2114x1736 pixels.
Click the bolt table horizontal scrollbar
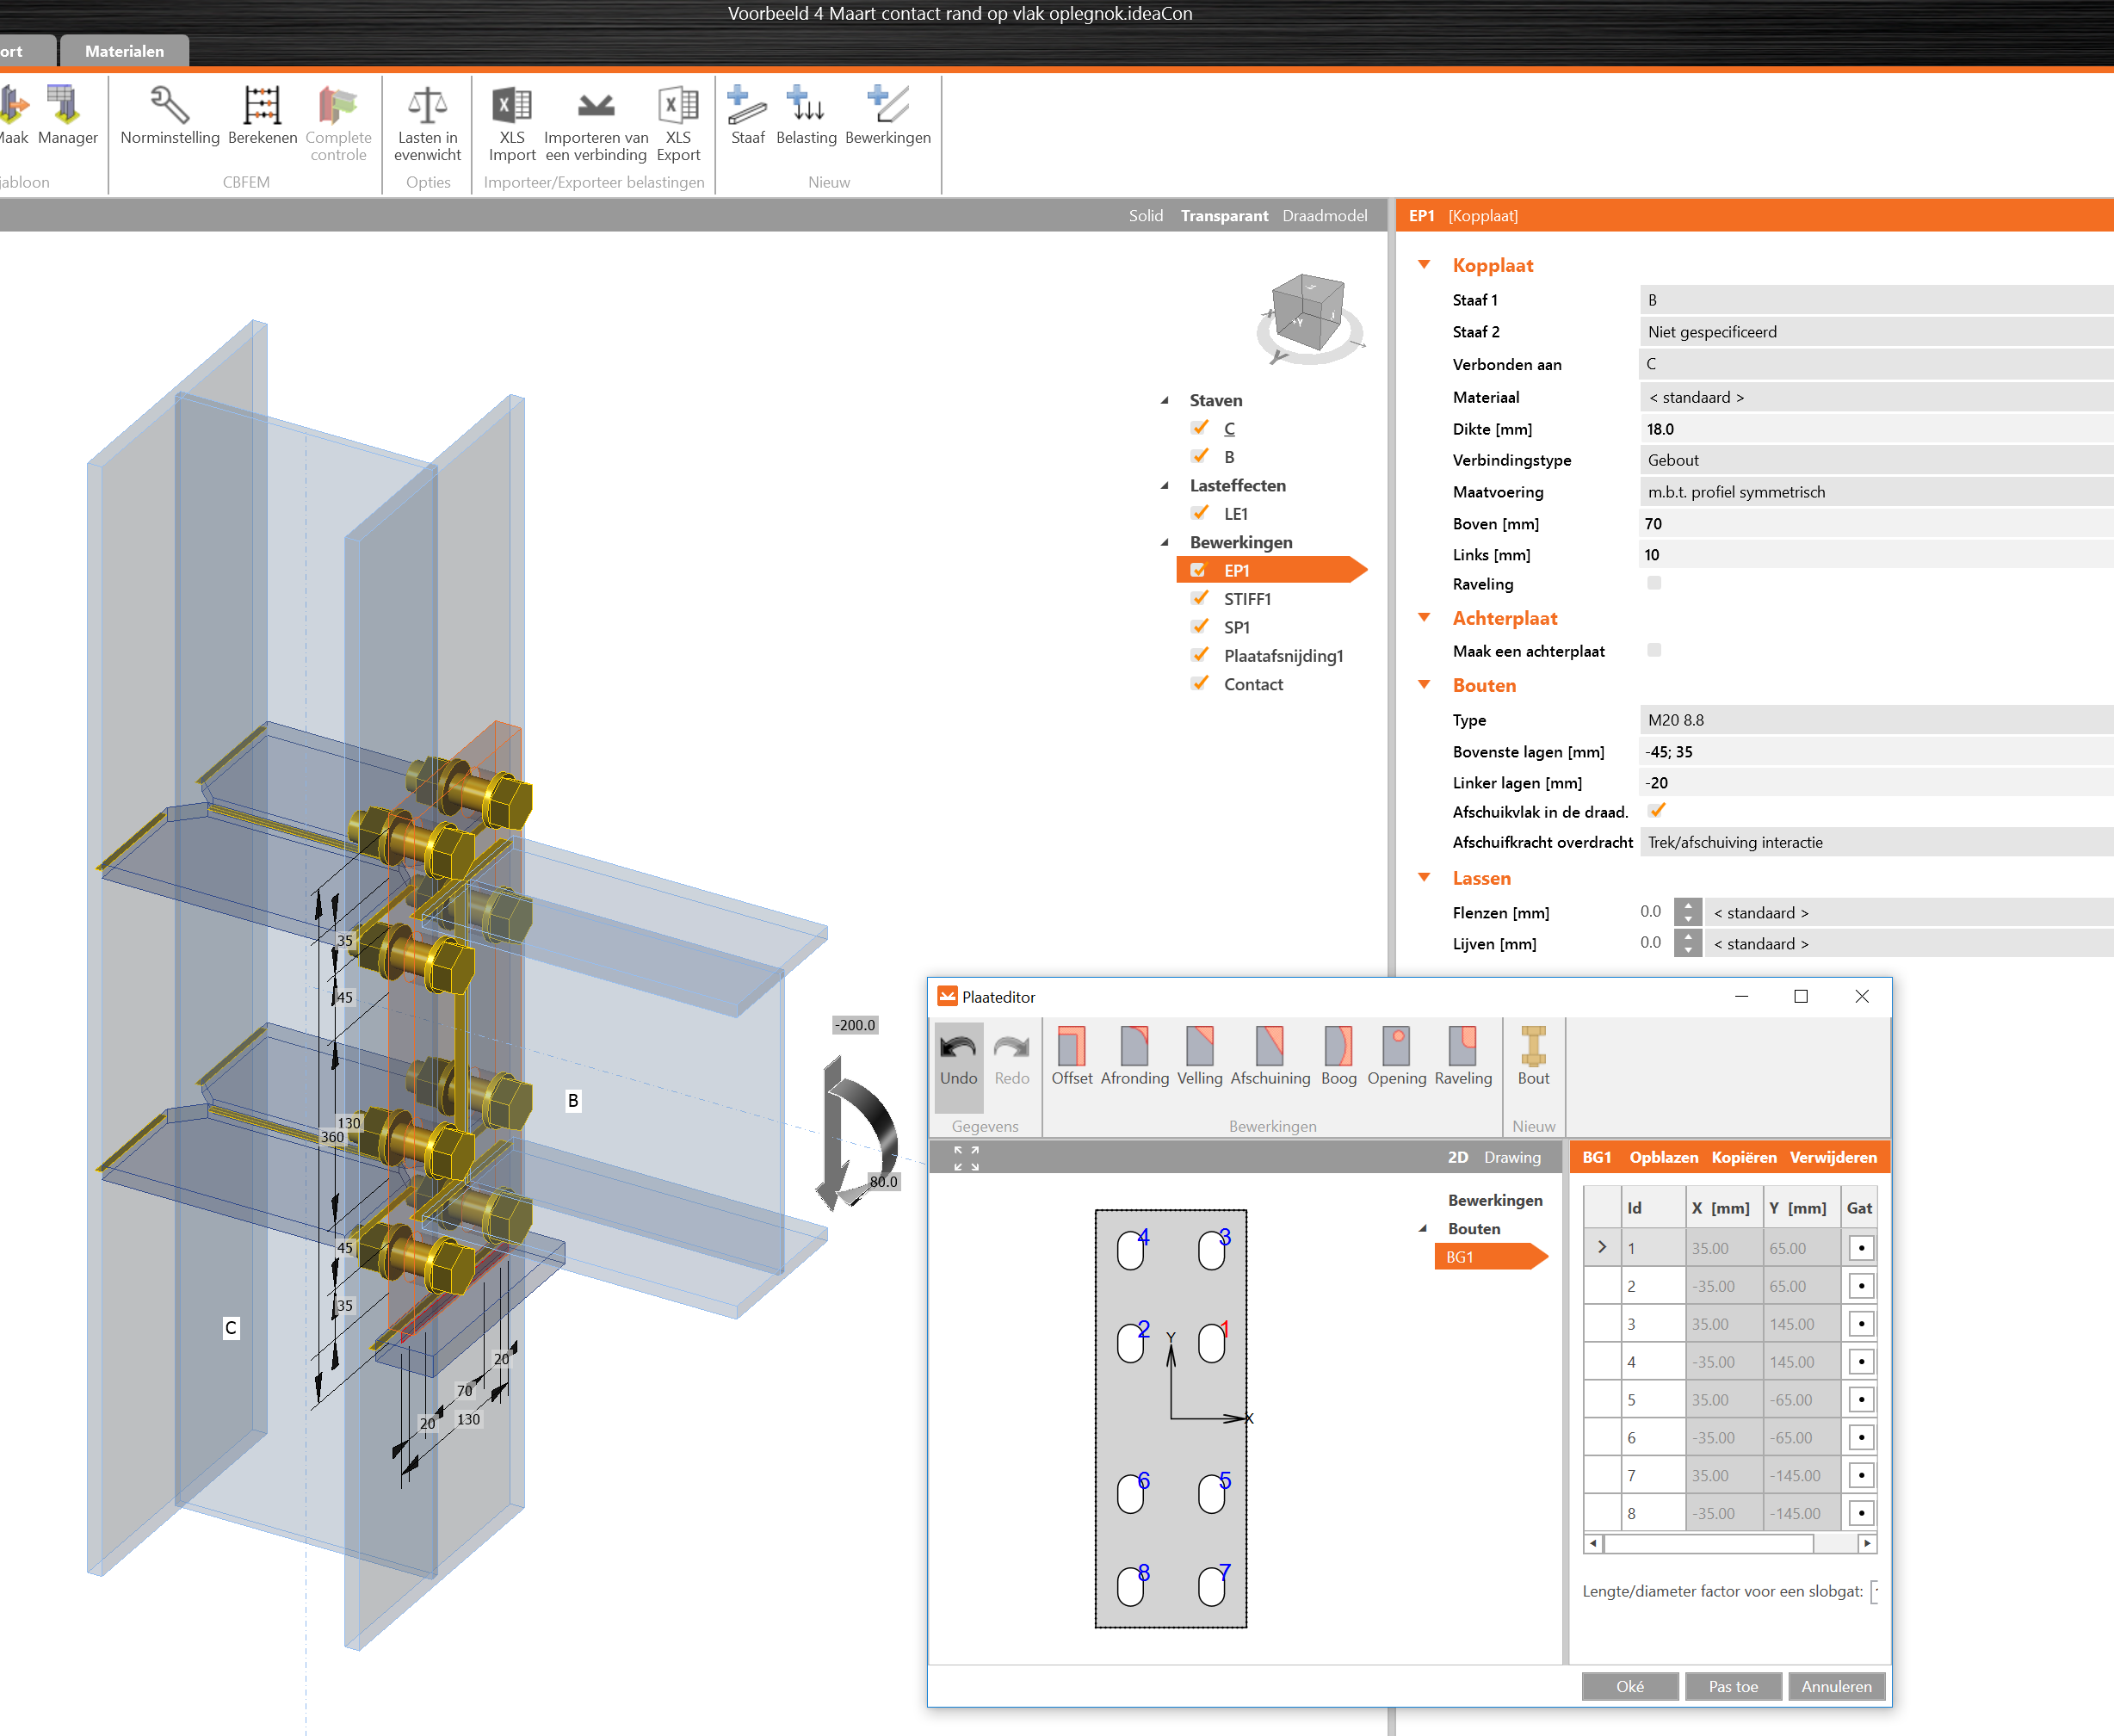click(x=1707, y=1543)
